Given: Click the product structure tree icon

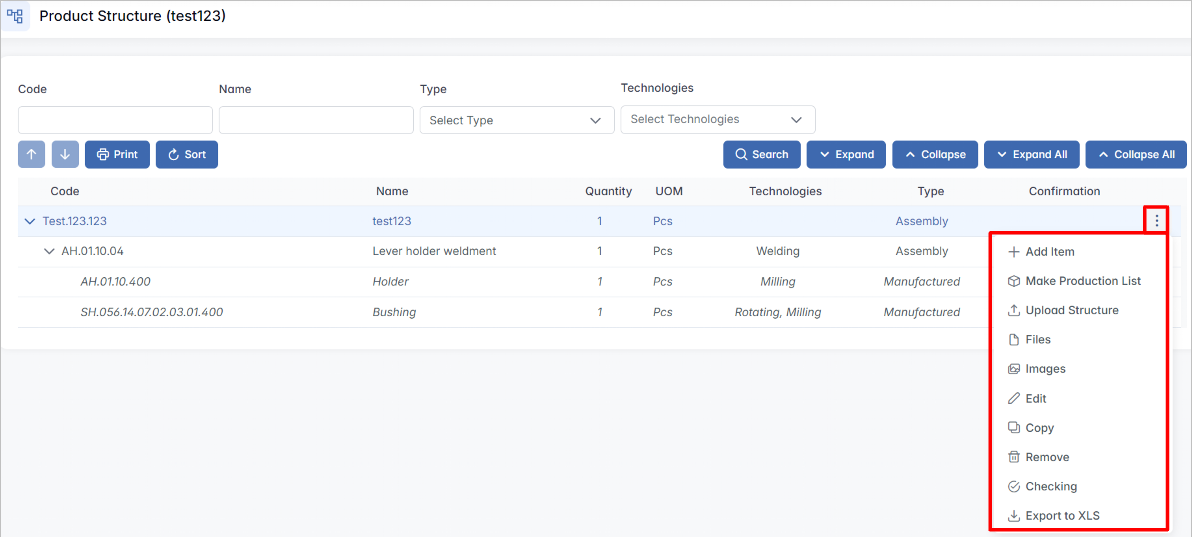Looking at the screenshot, I should pos(15,16).
